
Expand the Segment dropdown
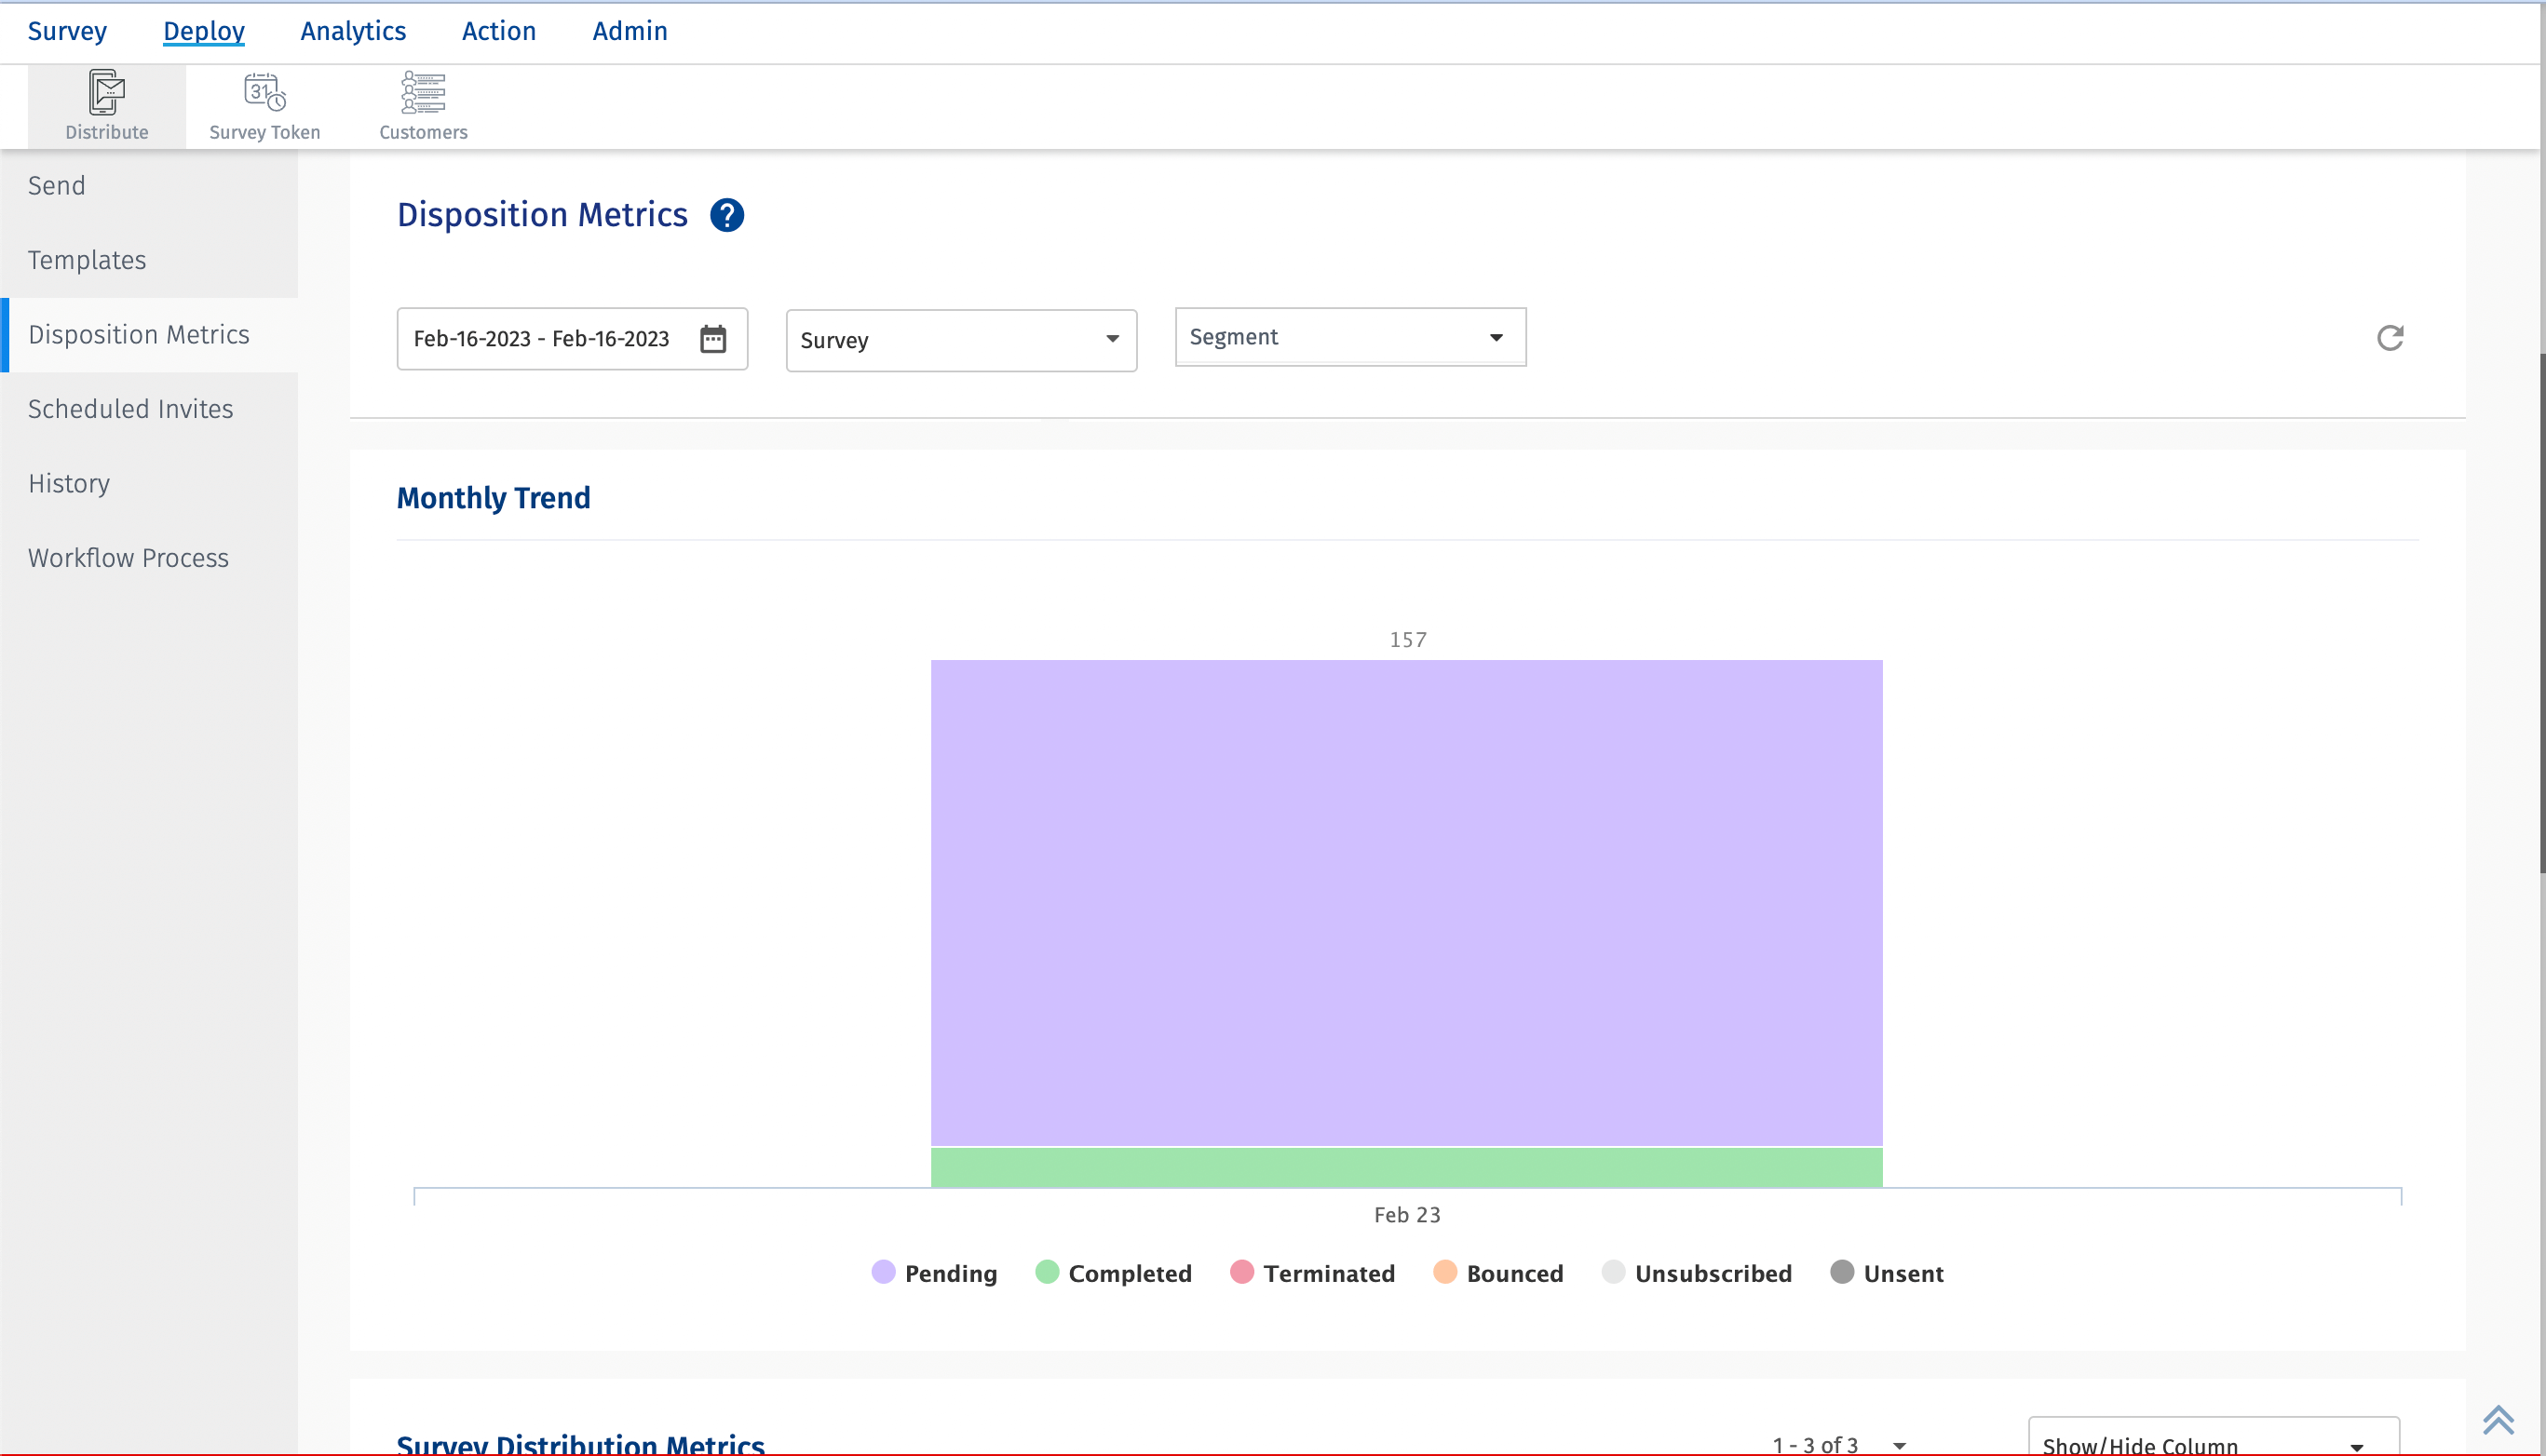click(1349, 337)
